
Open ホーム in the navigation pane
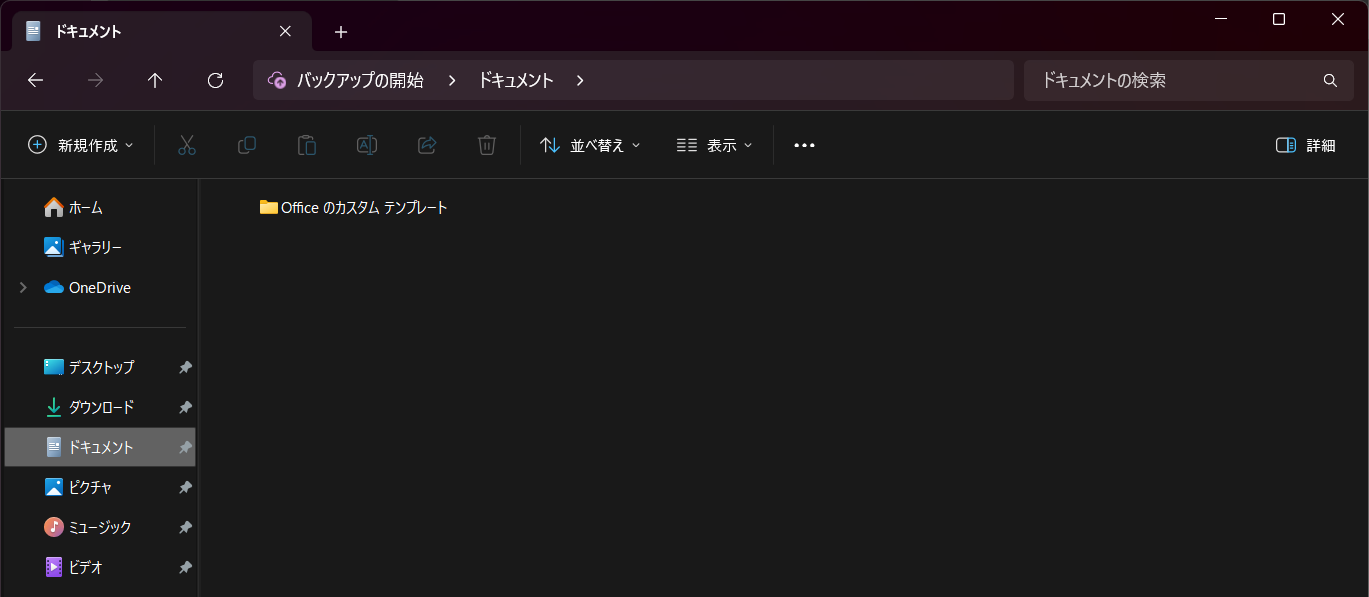coord(100,207)
